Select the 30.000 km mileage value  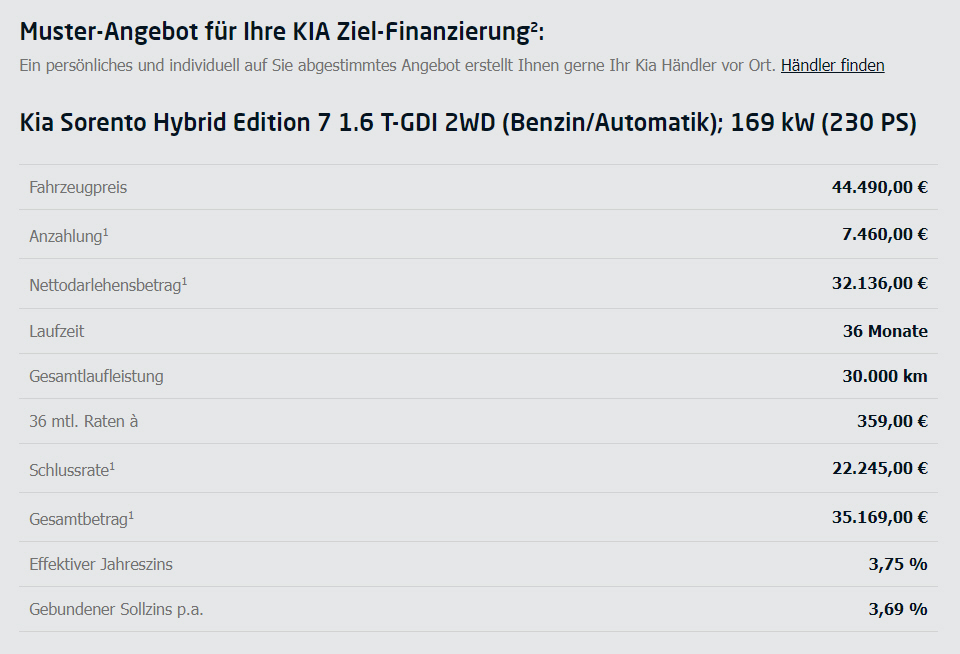pyautogui.click(x=885, y=376)
